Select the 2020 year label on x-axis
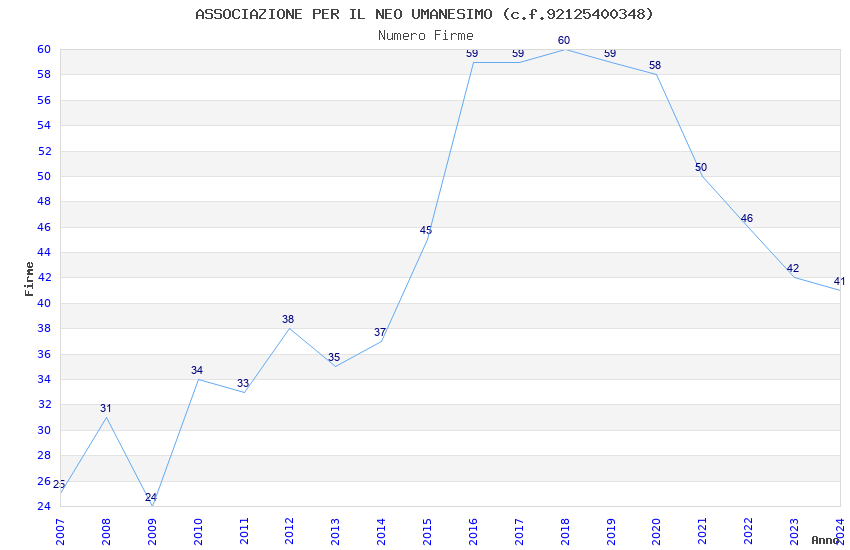Screen dimensions: 850x550 click(x=656, y=532)
